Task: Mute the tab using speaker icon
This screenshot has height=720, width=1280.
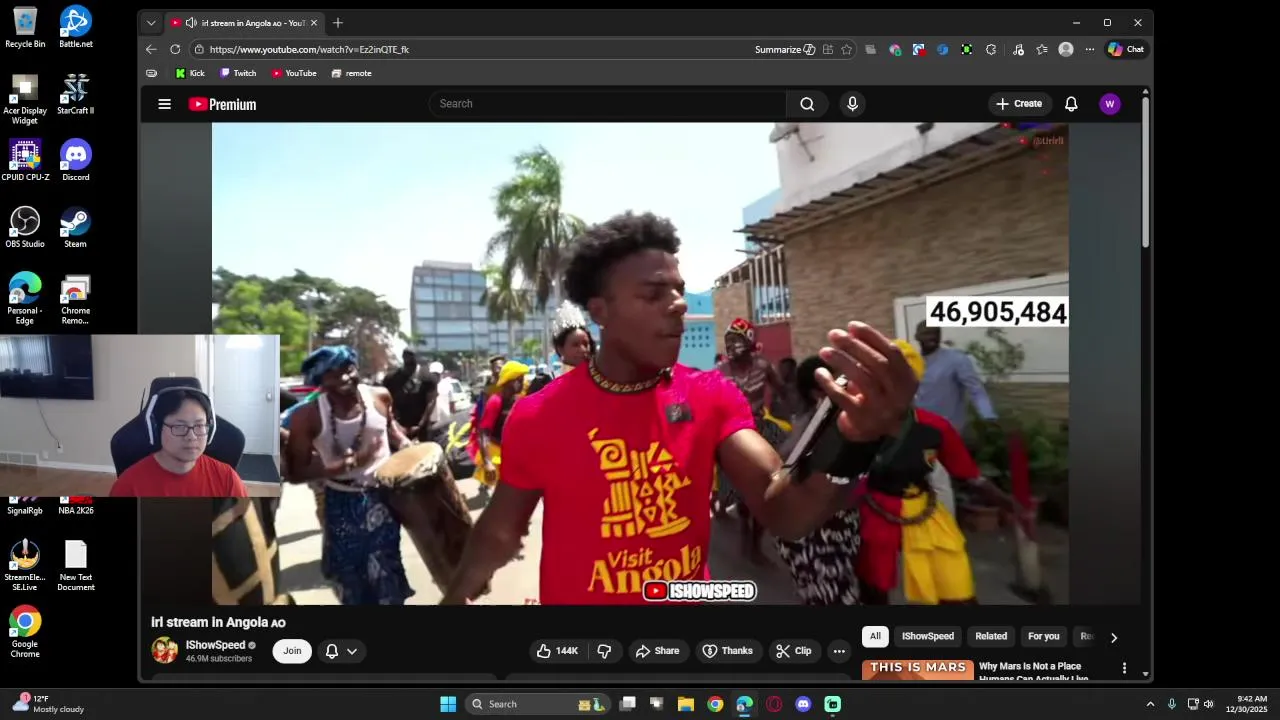Action: coord(191,23)
